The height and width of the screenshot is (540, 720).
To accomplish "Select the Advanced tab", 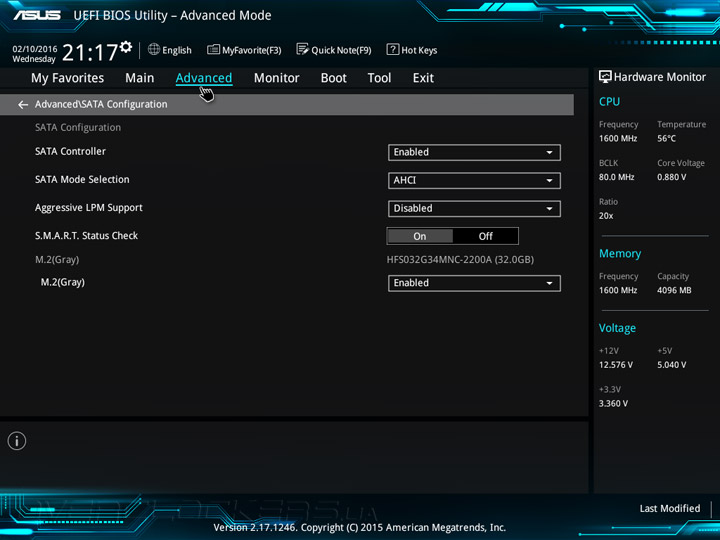I will pos(204,78).
